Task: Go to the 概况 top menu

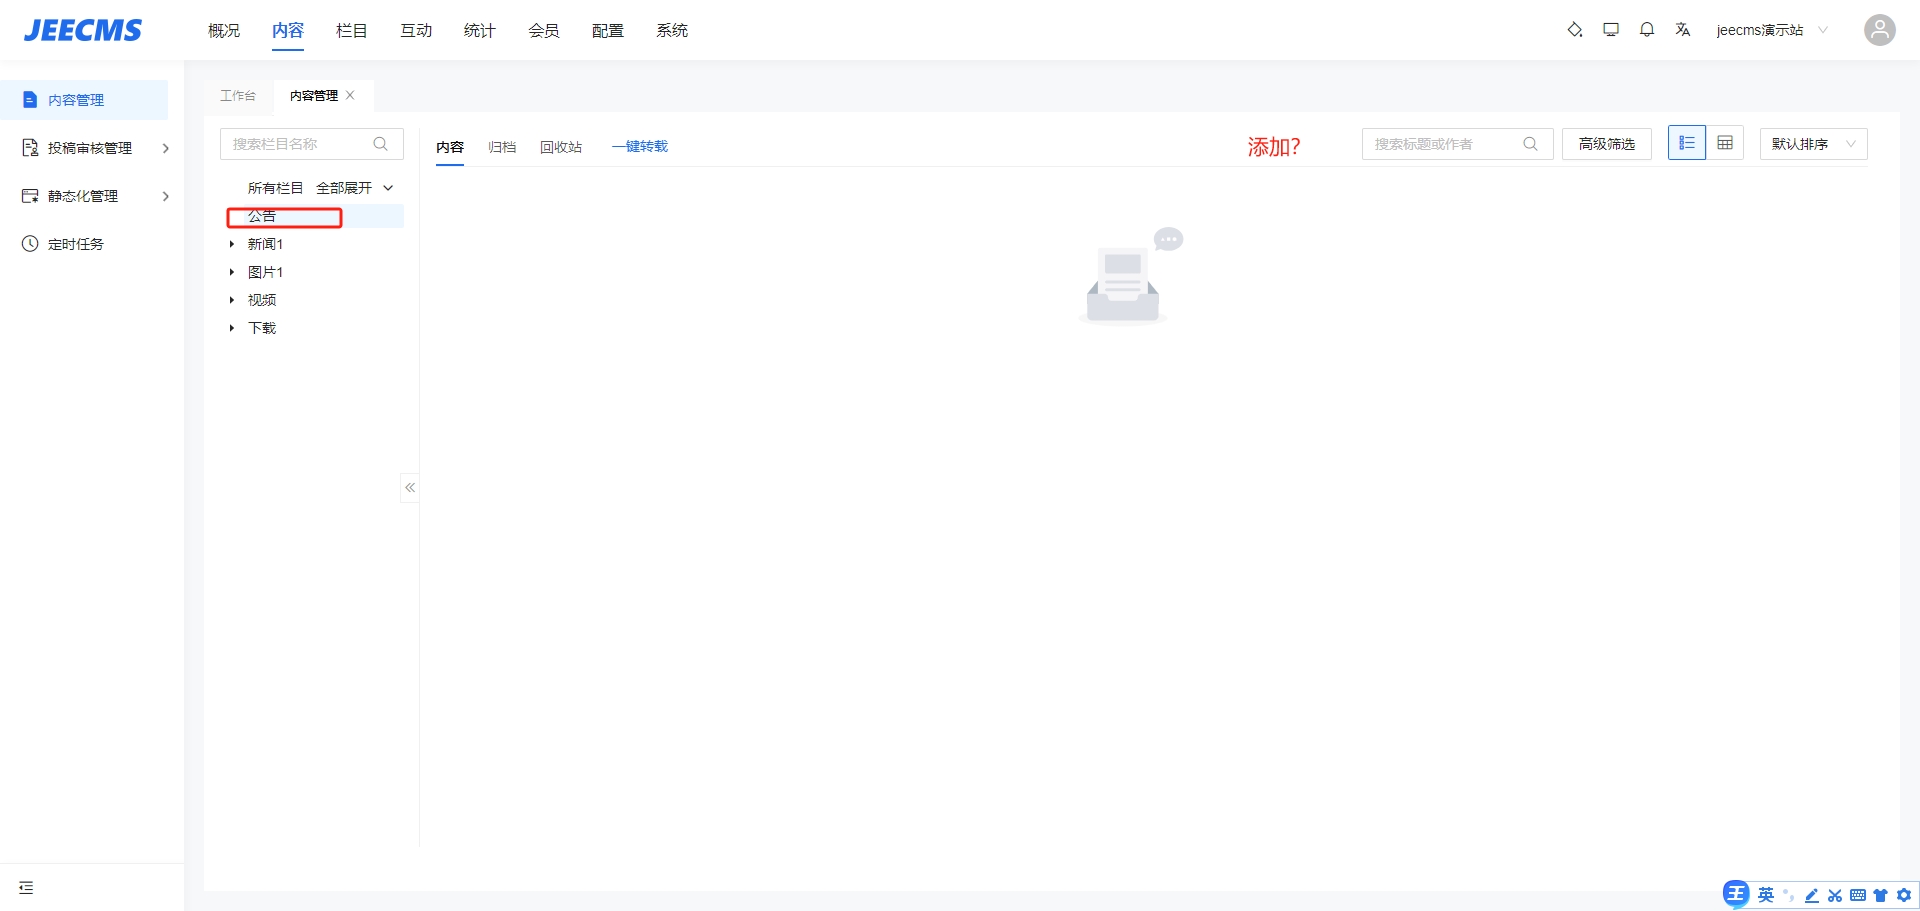Action: 224,30
